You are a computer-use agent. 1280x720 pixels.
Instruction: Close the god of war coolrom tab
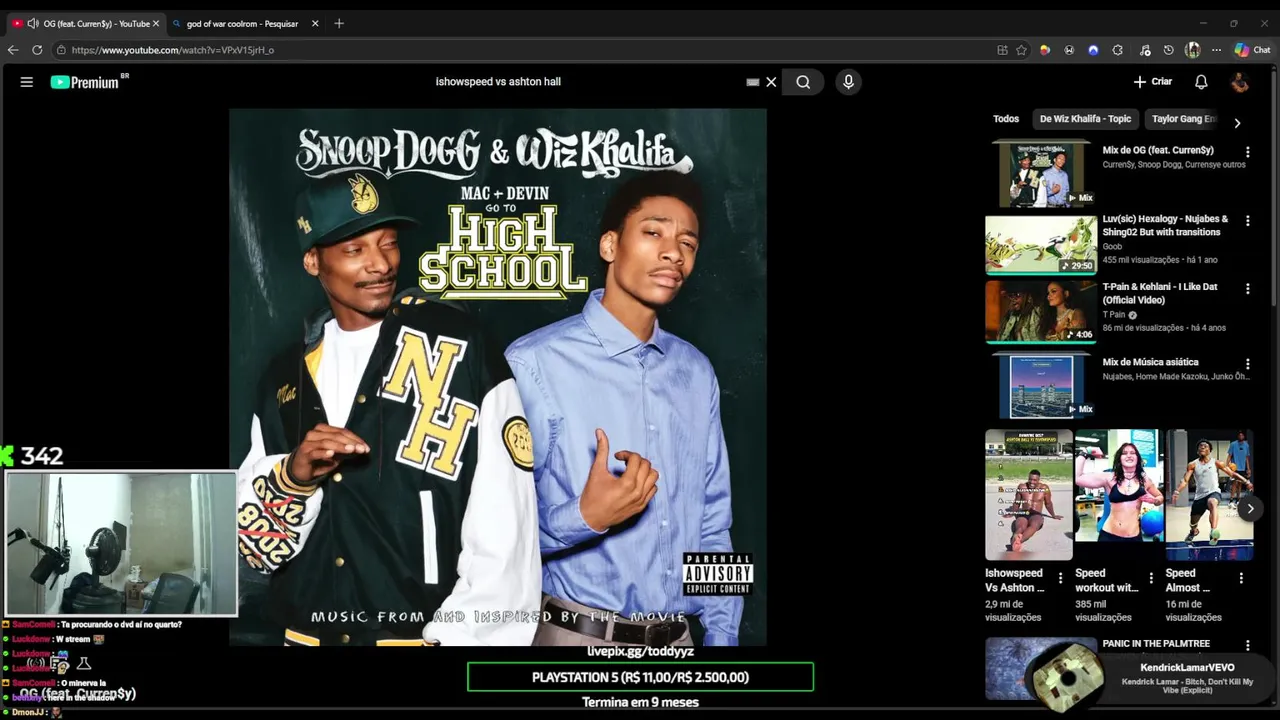pyautogui.click(x=315, y=23)
